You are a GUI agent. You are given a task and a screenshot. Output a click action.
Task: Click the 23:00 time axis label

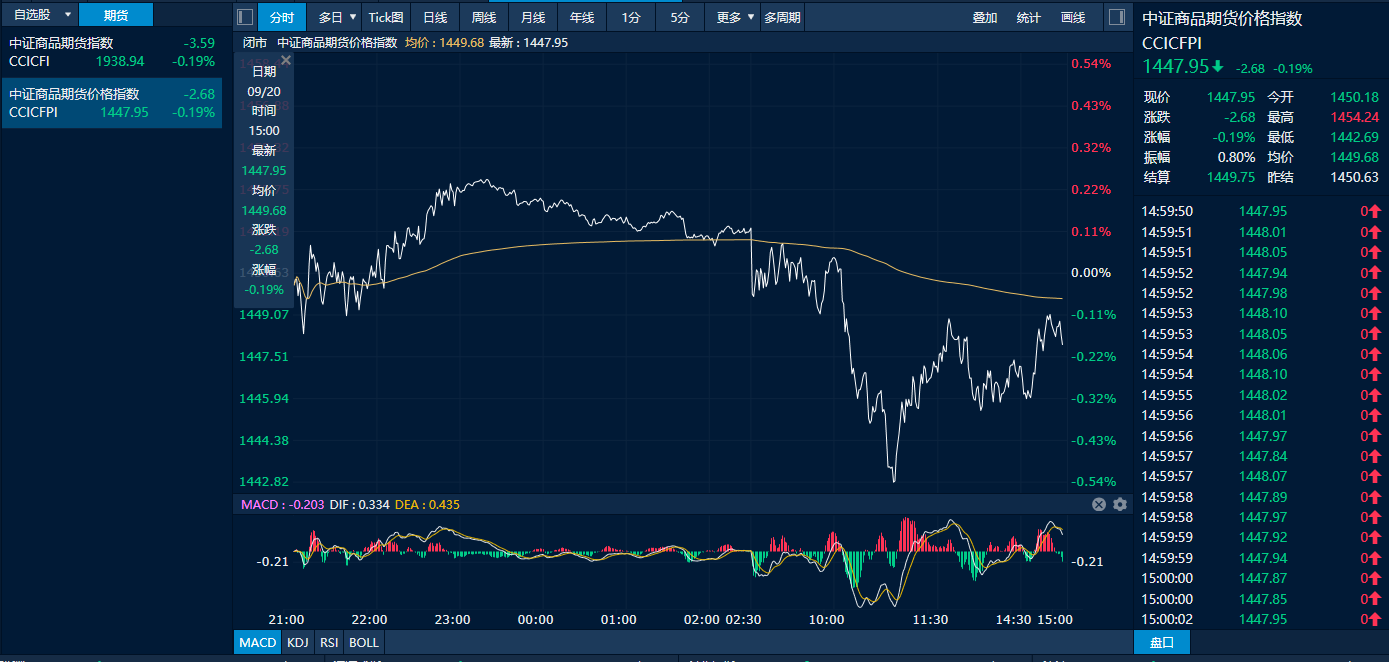pyautogui.click(x=453, y=620)
